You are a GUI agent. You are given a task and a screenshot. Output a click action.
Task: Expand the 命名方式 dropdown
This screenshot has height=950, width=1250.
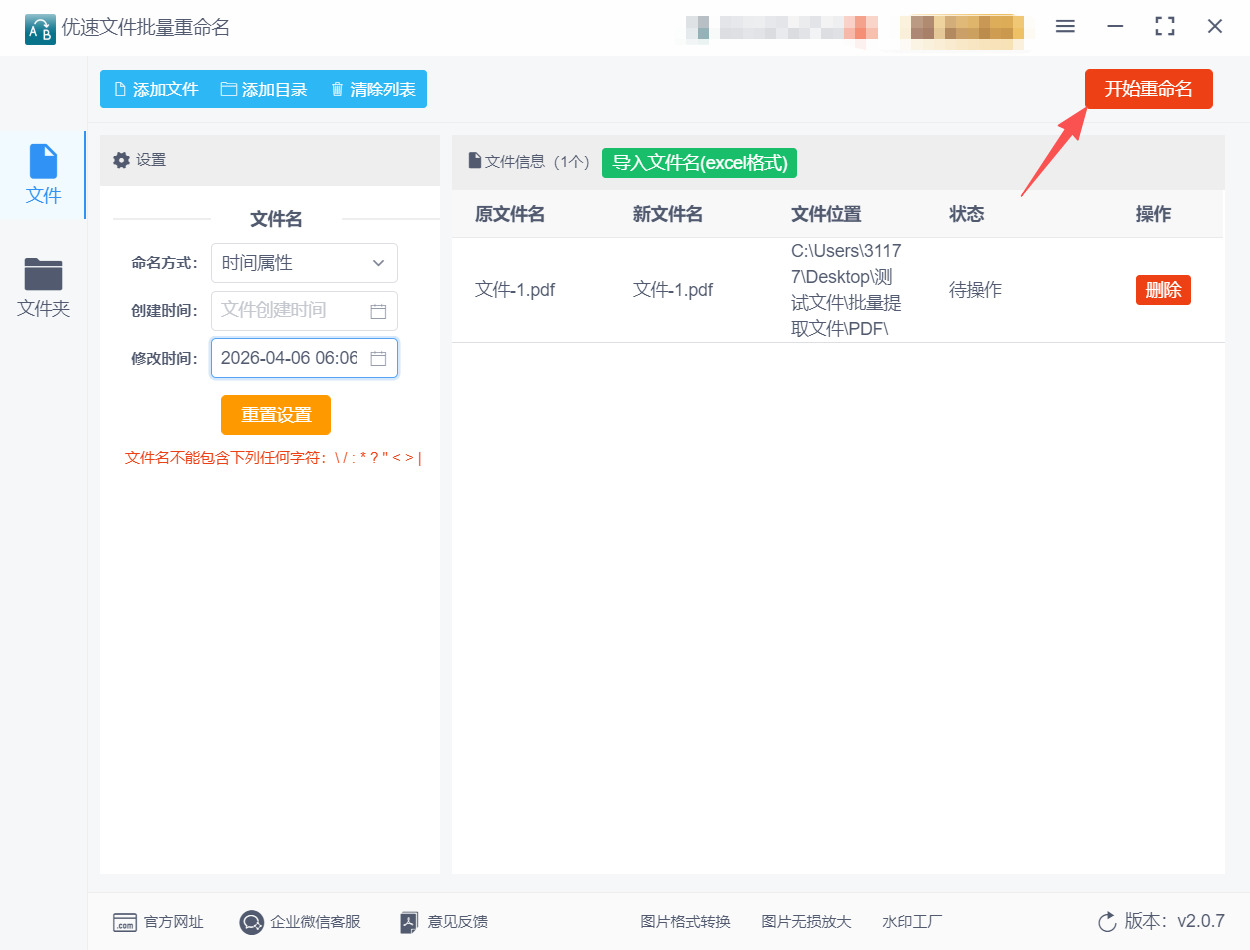click(x=304, y=263)
